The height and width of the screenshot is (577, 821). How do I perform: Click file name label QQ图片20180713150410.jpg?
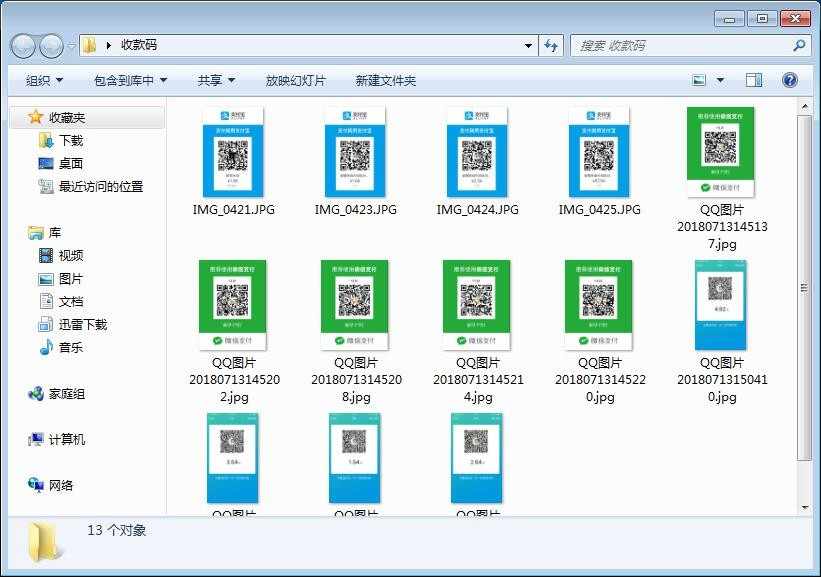(x=722, y=380)
